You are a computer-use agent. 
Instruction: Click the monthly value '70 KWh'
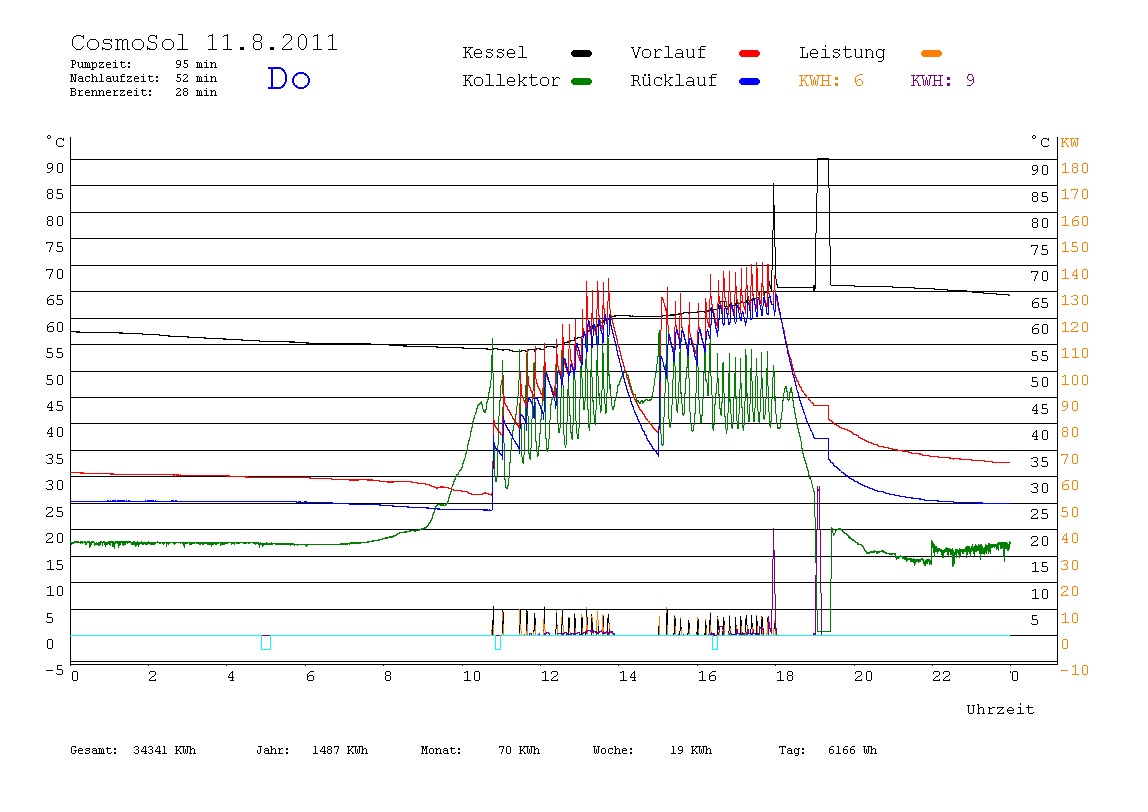click(x=519, y=750)
